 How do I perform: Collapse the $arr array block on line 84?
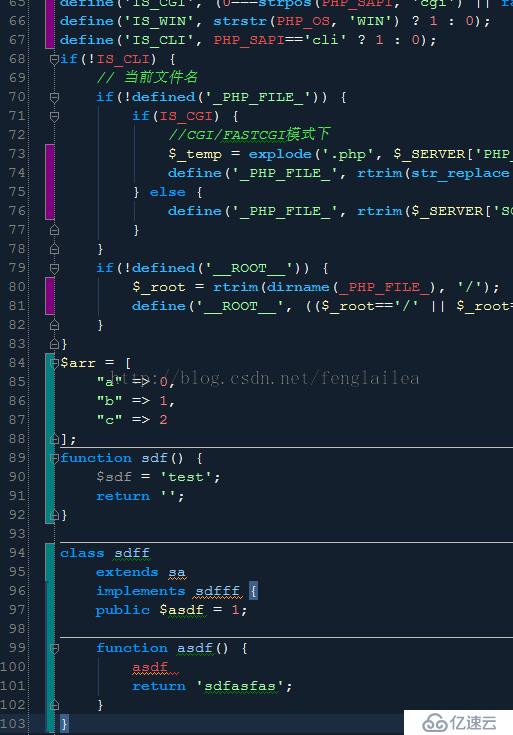coord(54,363)
